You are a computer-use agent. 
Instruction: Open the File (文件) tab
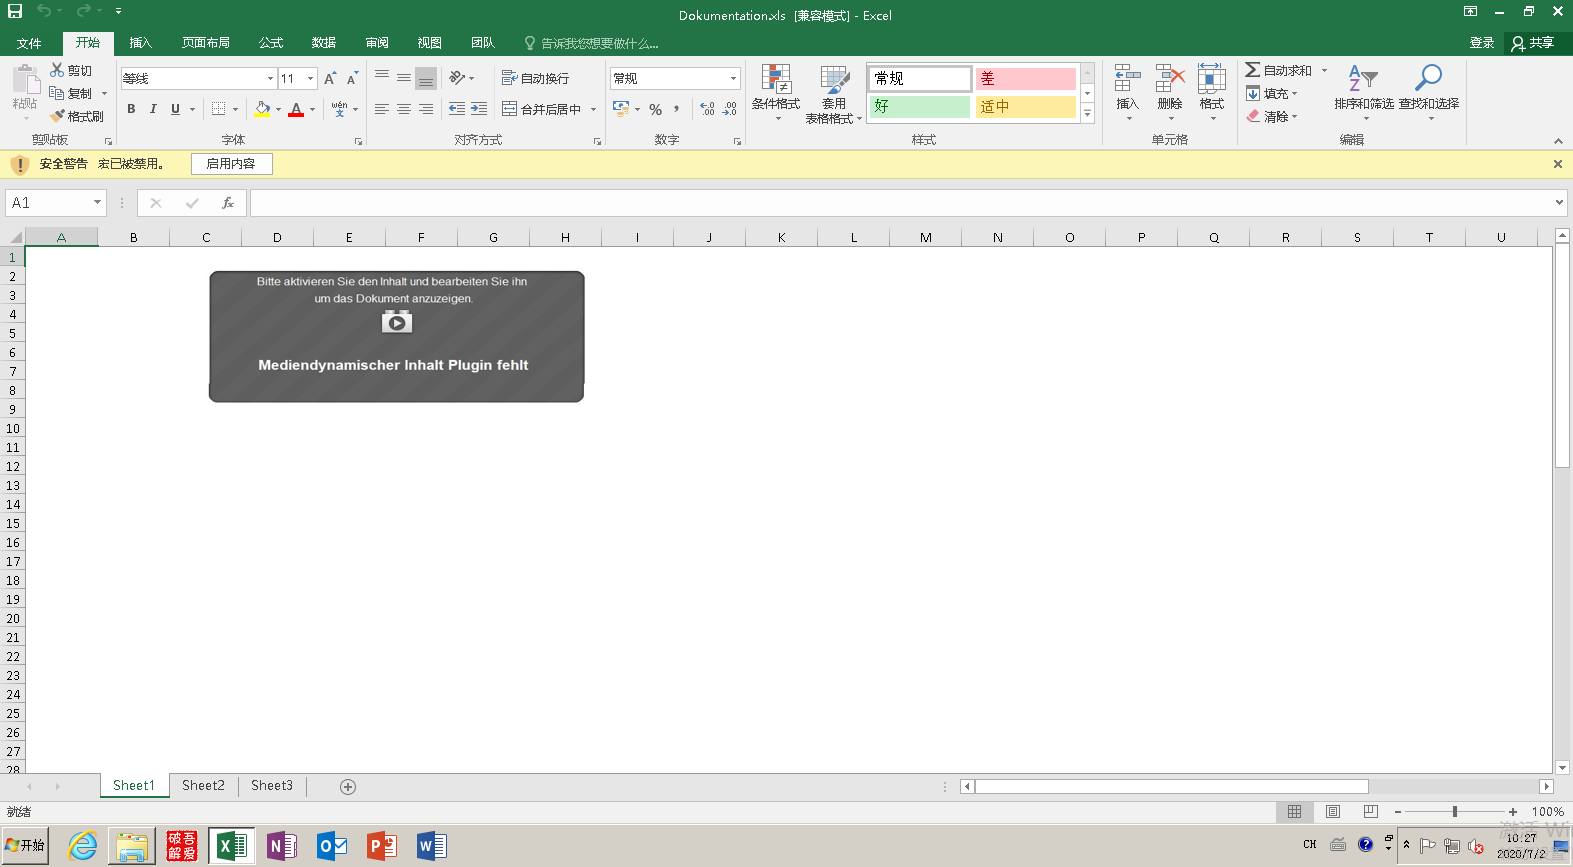29,43
